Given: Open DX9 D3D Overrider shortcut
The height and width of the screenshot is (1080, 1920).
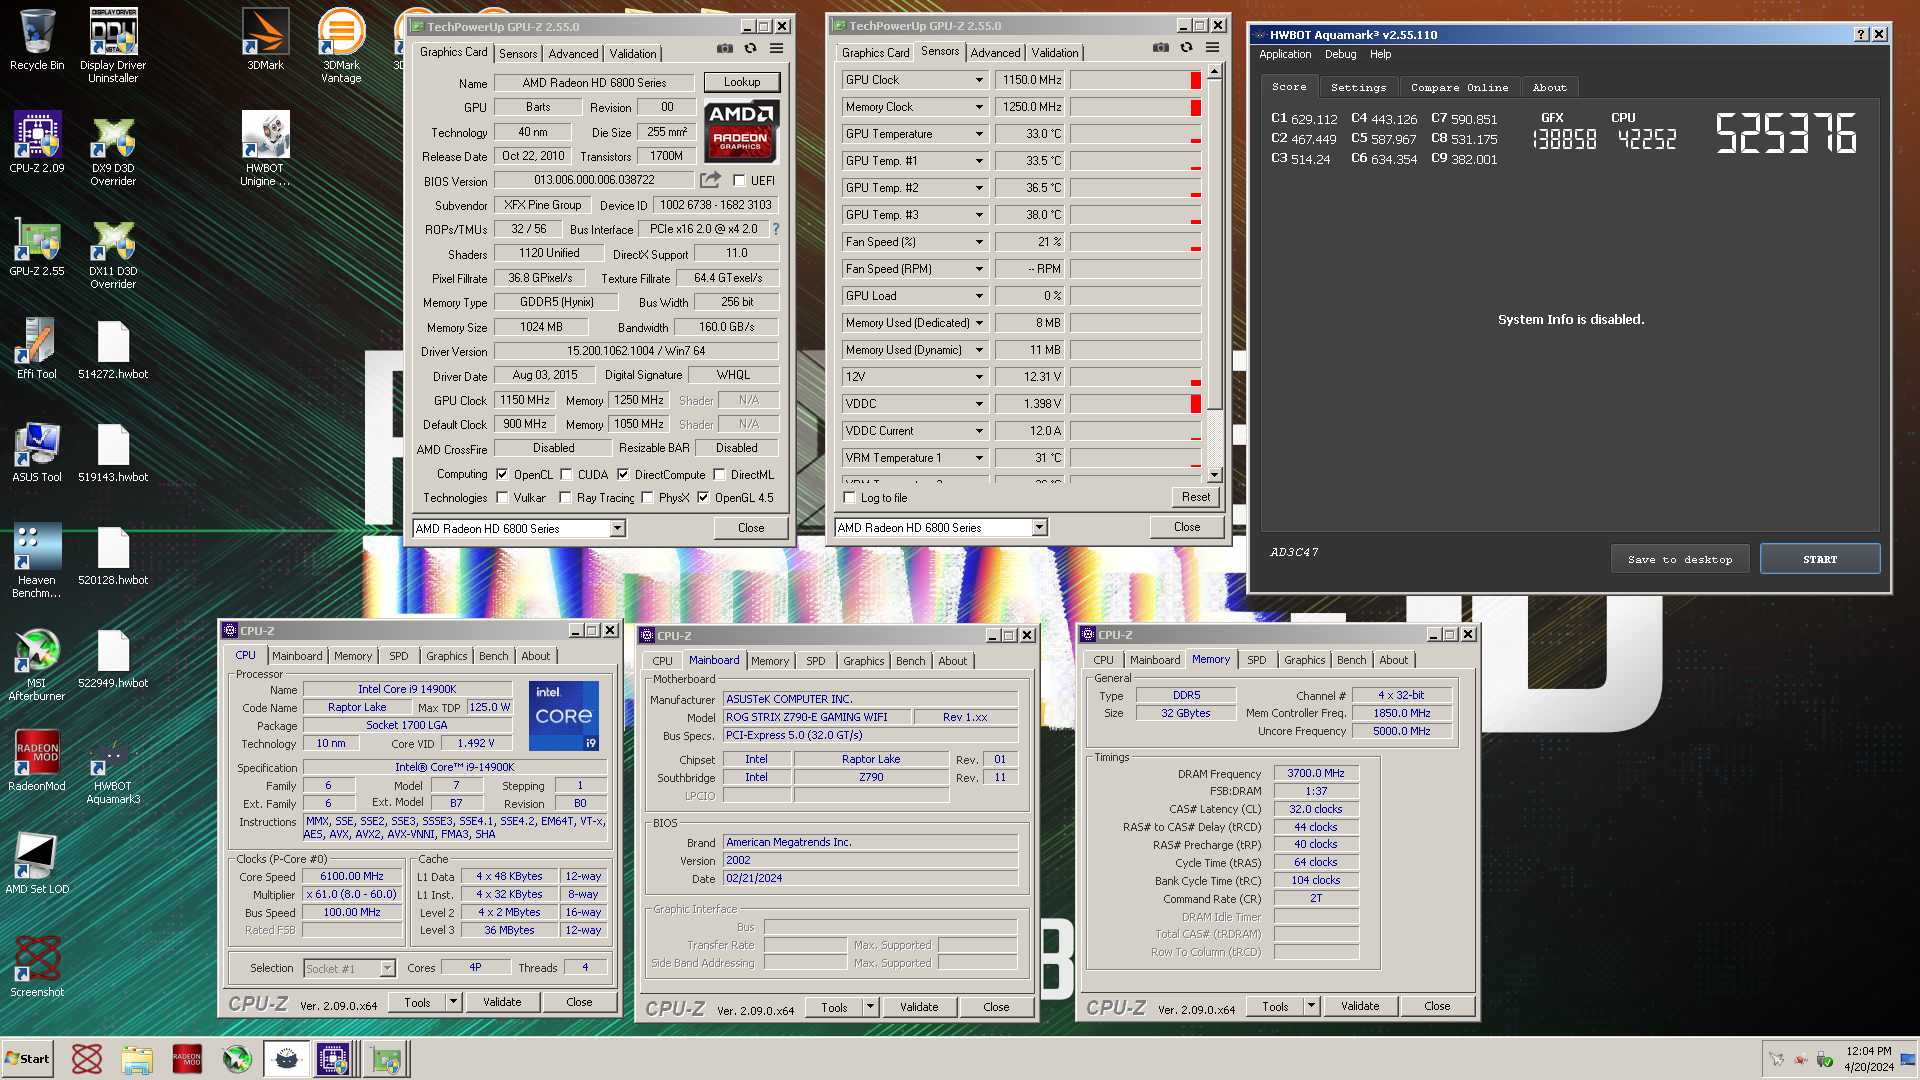Looking at the screenshot, I should tap(113, 150).
